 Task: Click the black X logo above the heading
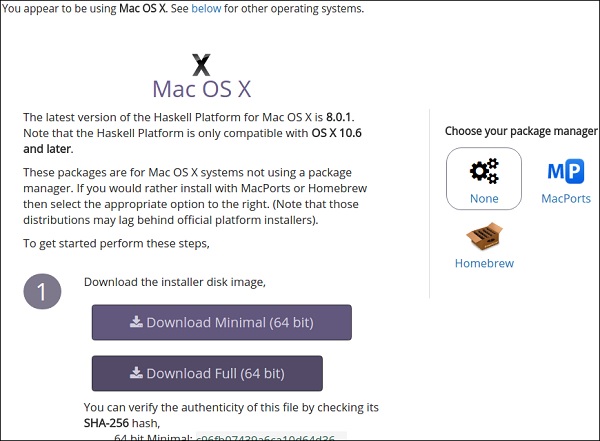[201, 65]
